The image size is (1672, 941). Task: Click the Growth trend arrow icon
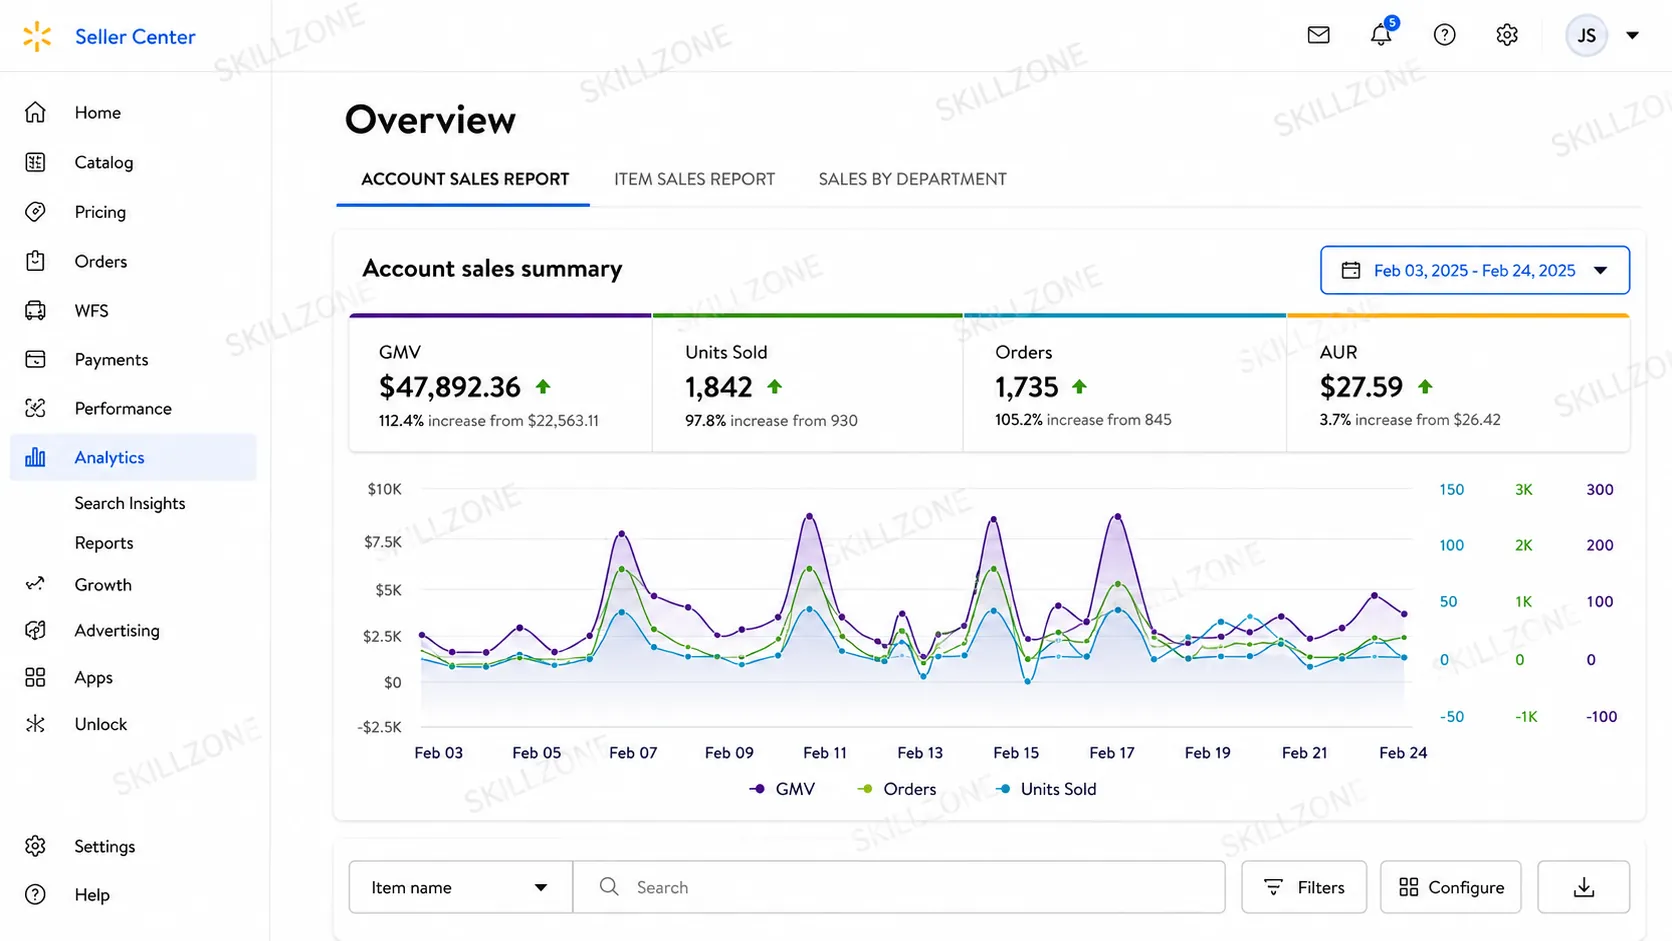click(35, 584)
